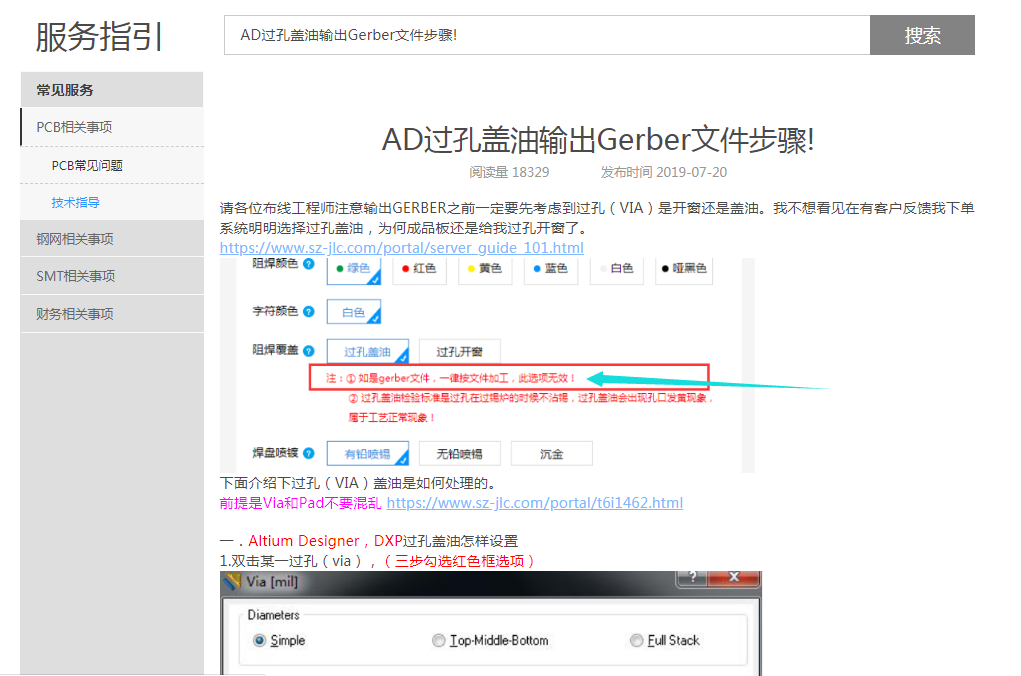This screenshot has height=676, width=1021.
Task: Select the Top-Middle-Bottom radio button
Action: (x=438, y=640)
